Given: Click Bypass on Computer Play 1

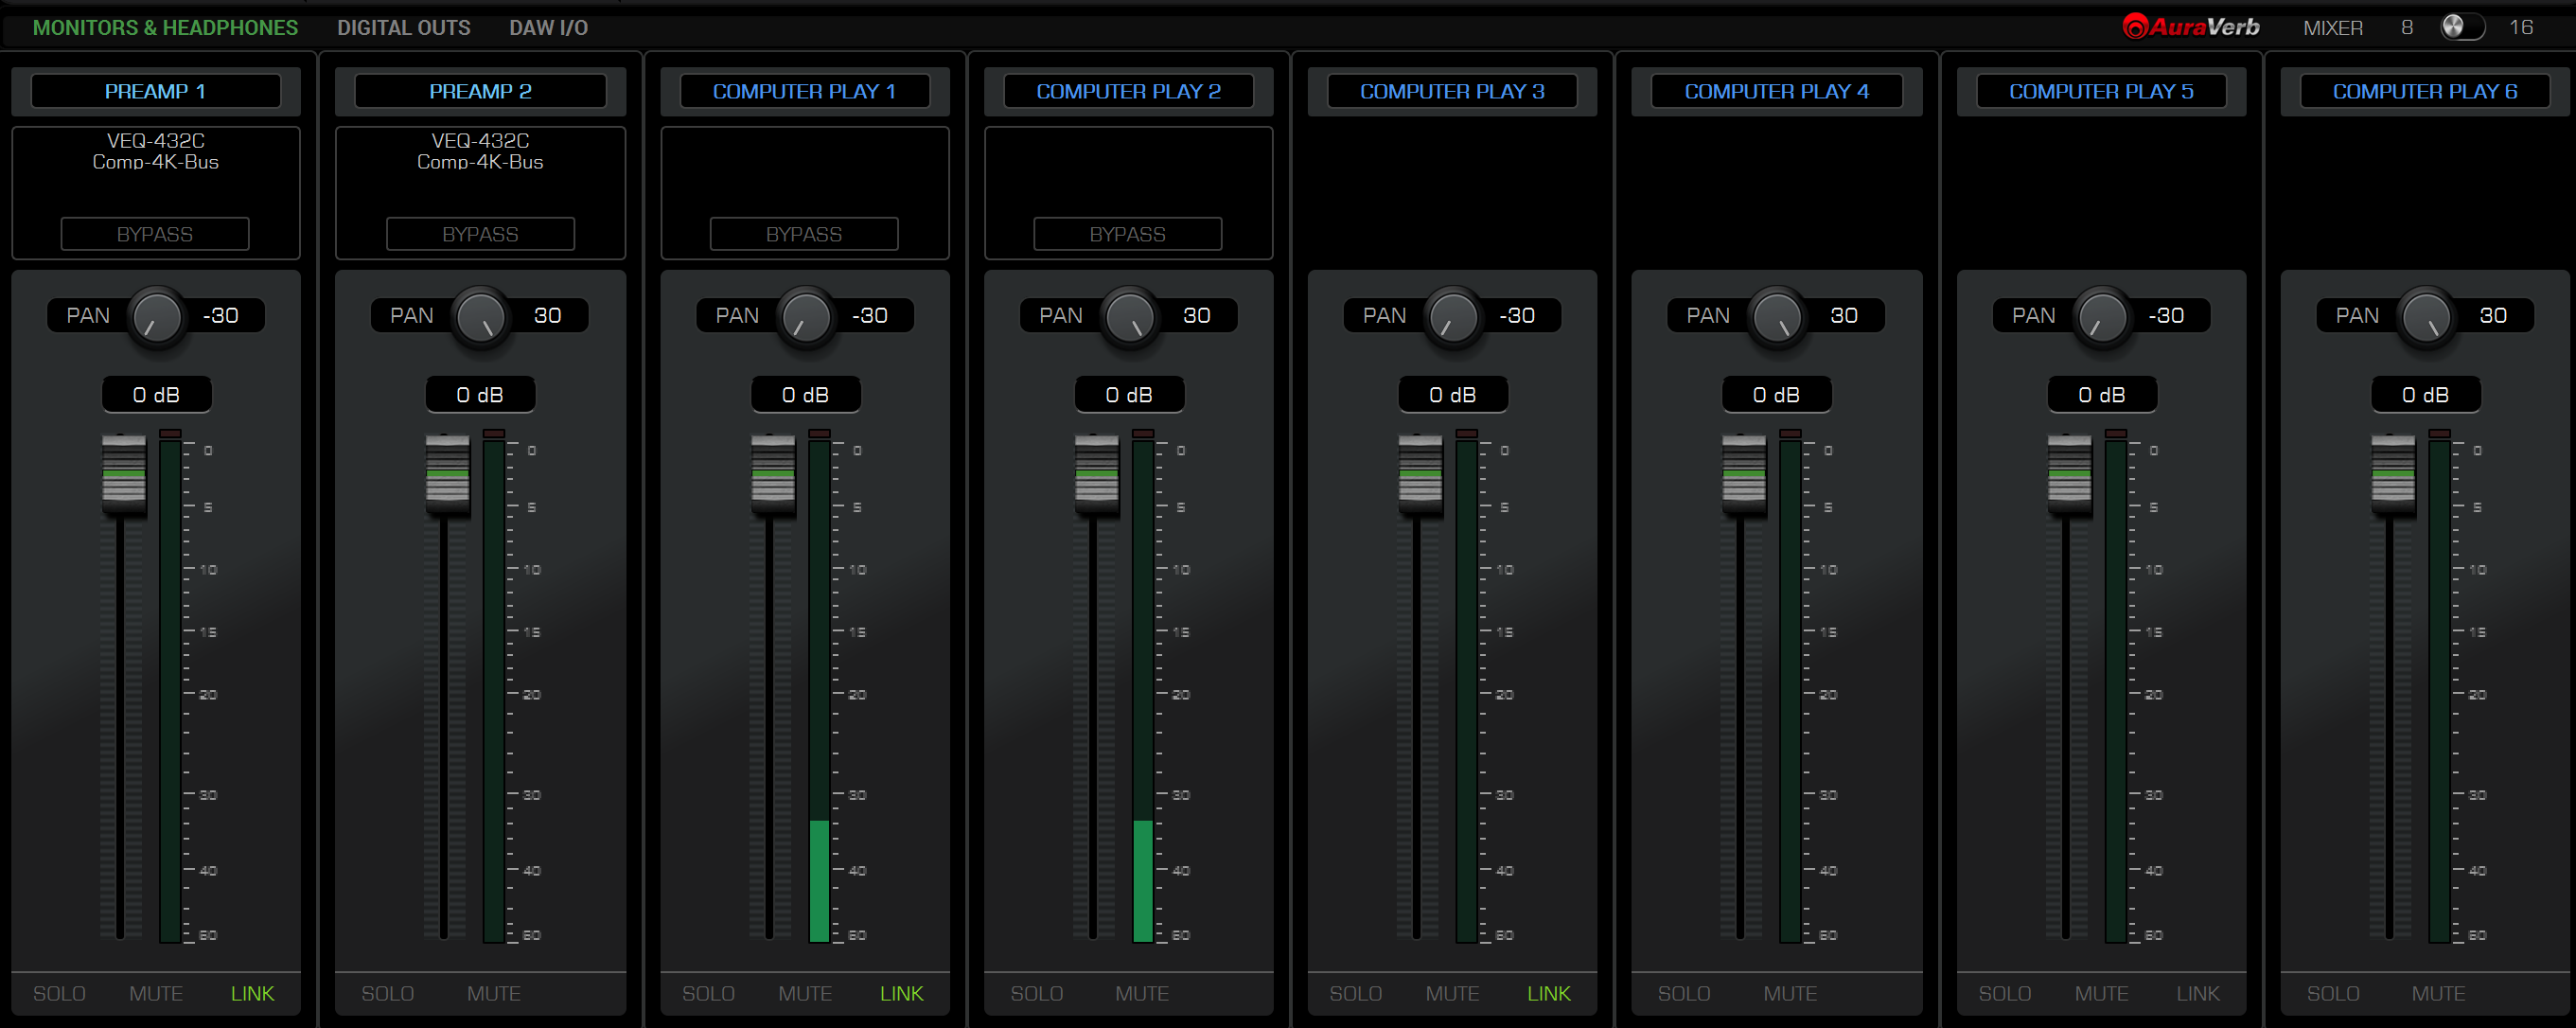Looking at the screenshot, I should [804, 234].
